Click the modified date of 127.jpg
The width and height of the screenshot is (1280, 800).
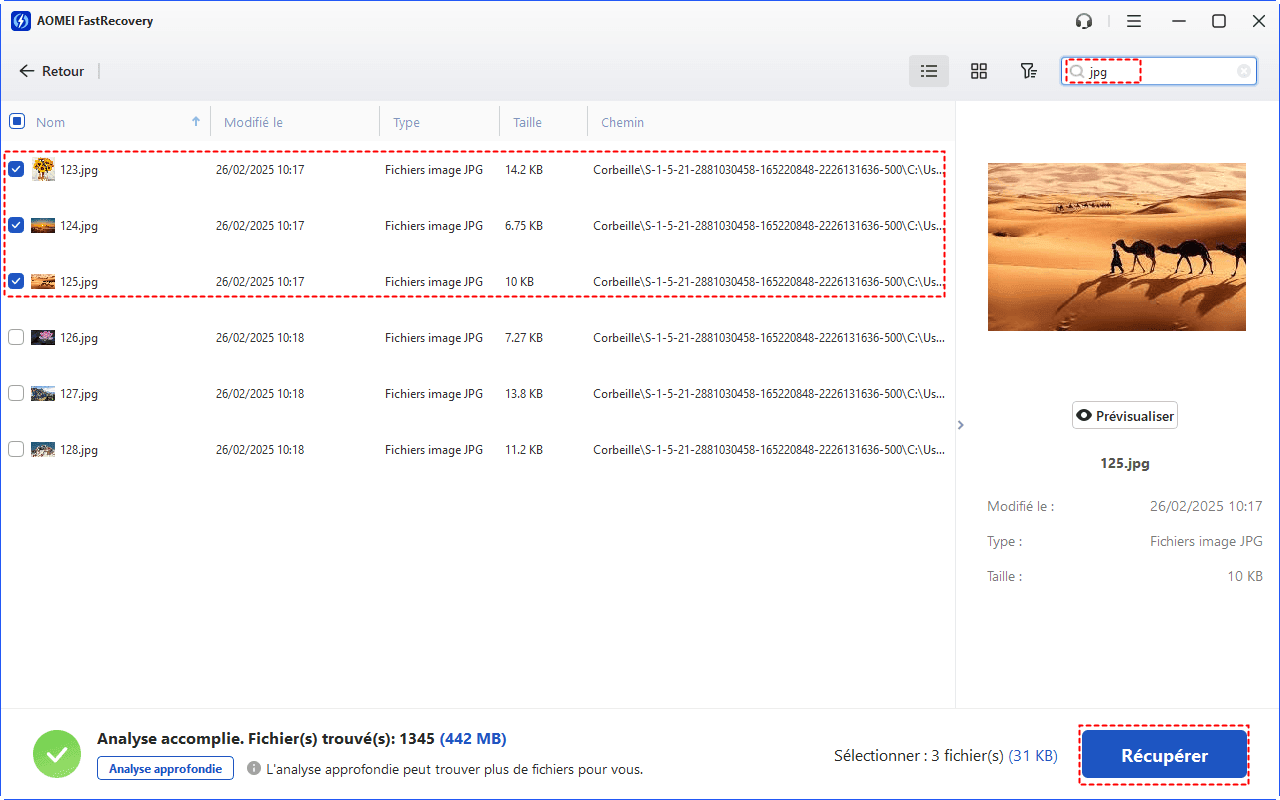click(x=260, y=394)
